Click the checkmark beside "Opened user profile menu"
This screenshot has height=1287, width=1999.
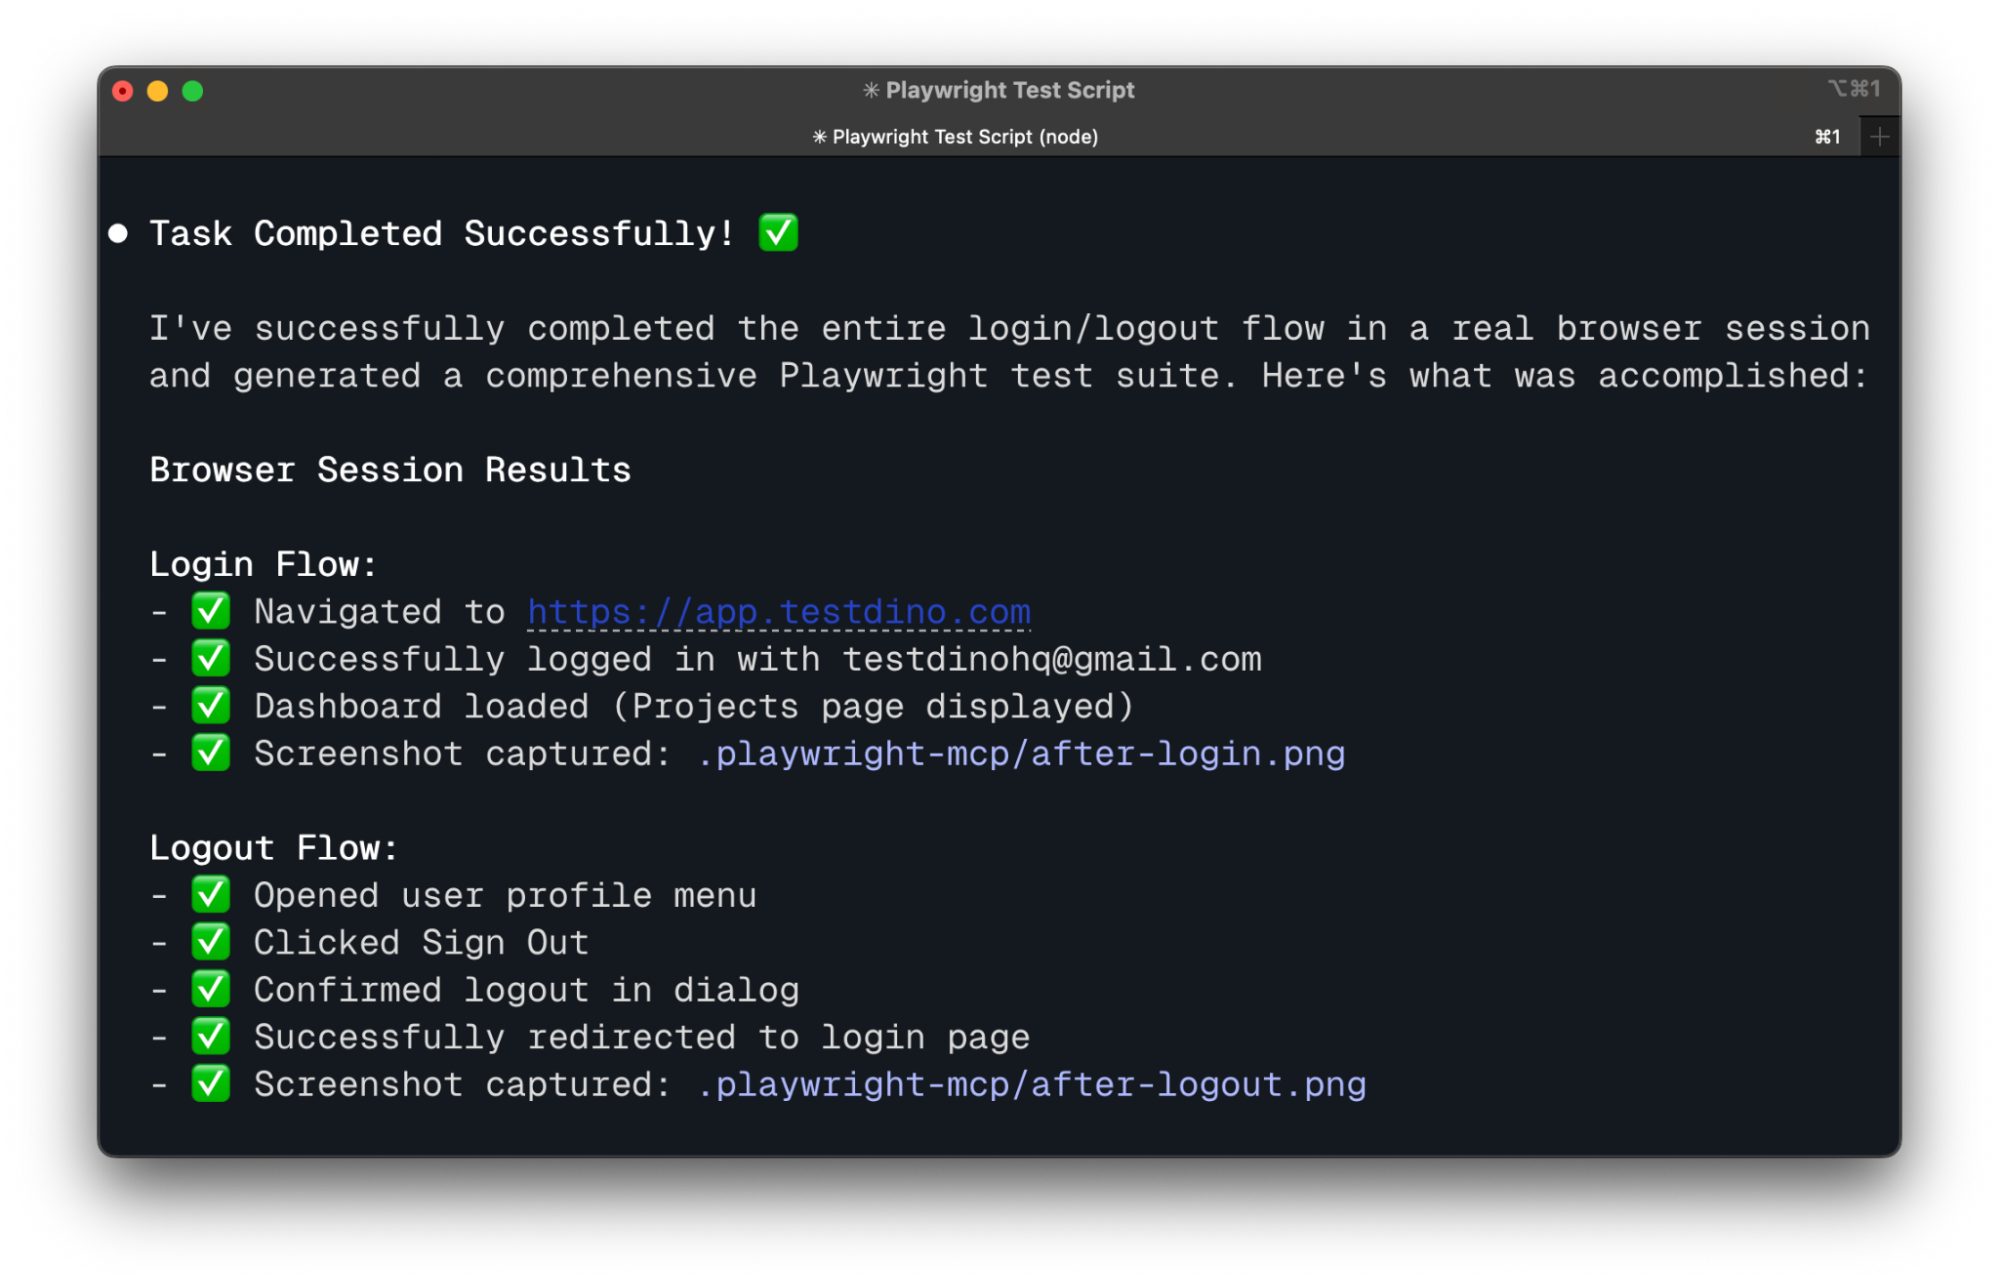(210, 894)
